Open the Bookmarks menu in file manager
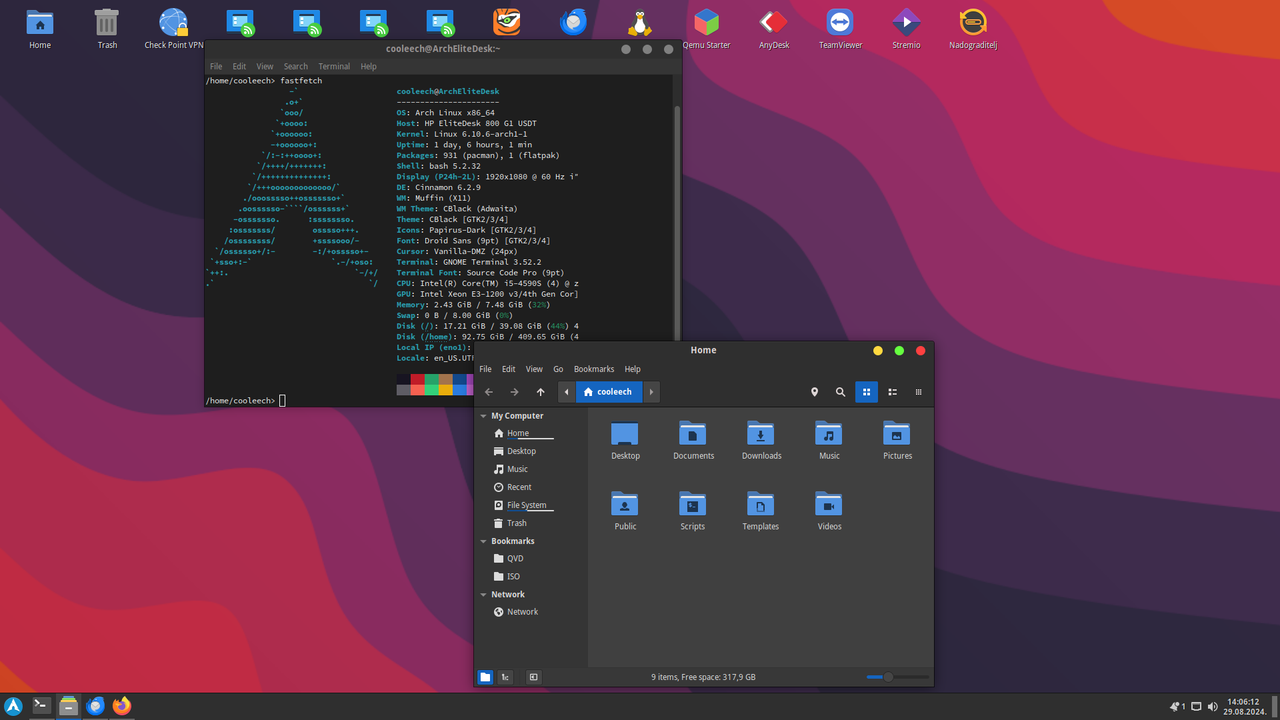The image size is (1280, 720). point(594,369)
